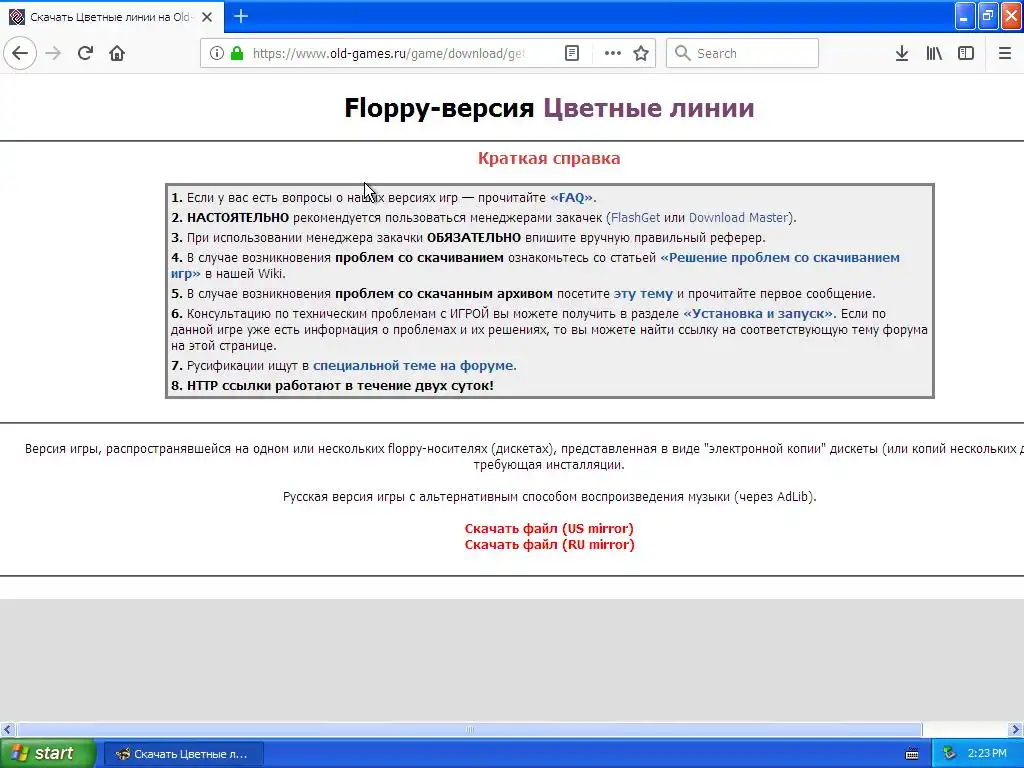This screenshot has height=768, width=1024.
Task: Show site information via the (i) icon
Action: tap(217, 53)
